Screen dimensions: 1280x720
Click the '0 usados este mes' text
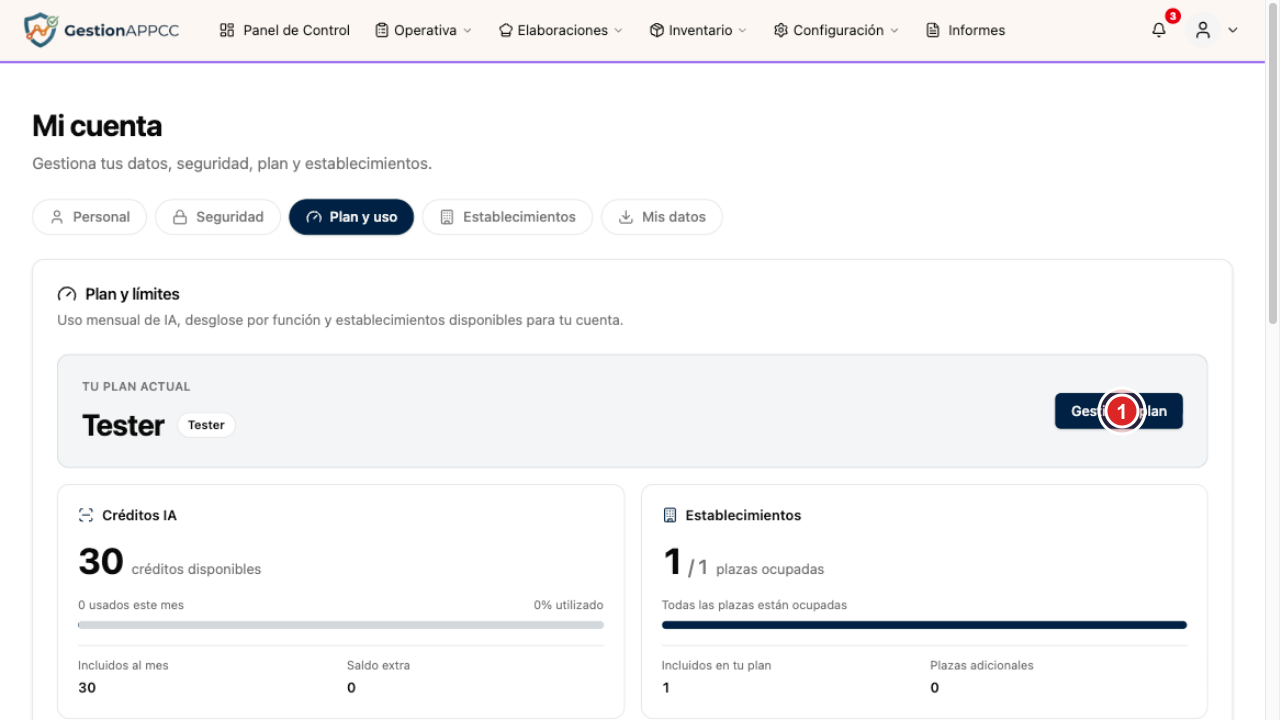[x=131, y=605]
